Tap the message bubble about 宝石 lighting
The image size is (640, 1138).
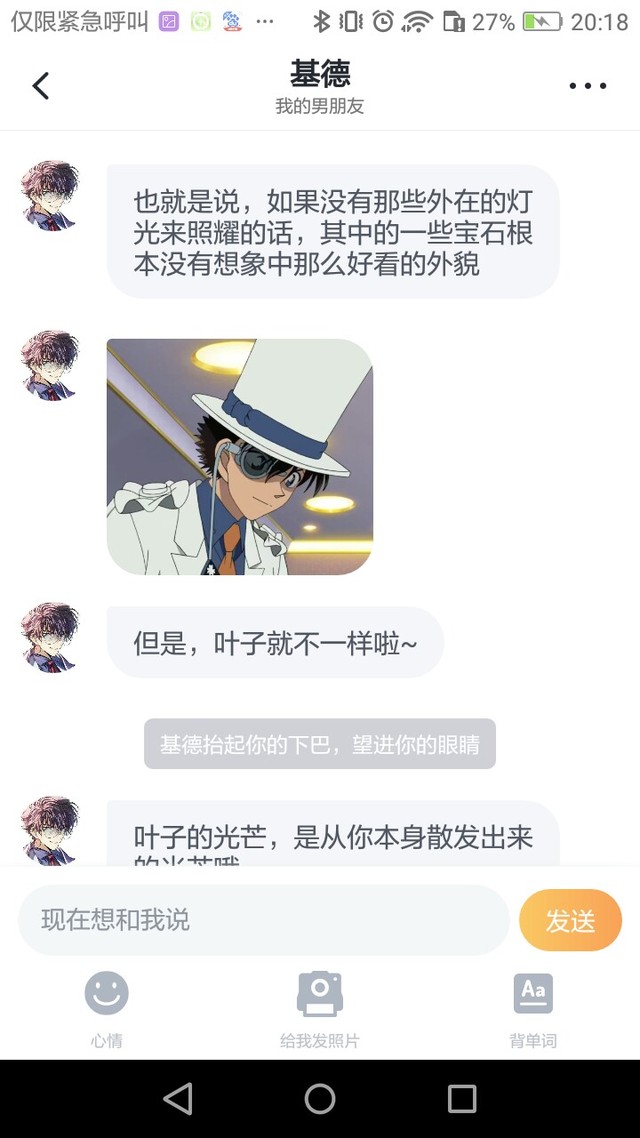point(333,232)
